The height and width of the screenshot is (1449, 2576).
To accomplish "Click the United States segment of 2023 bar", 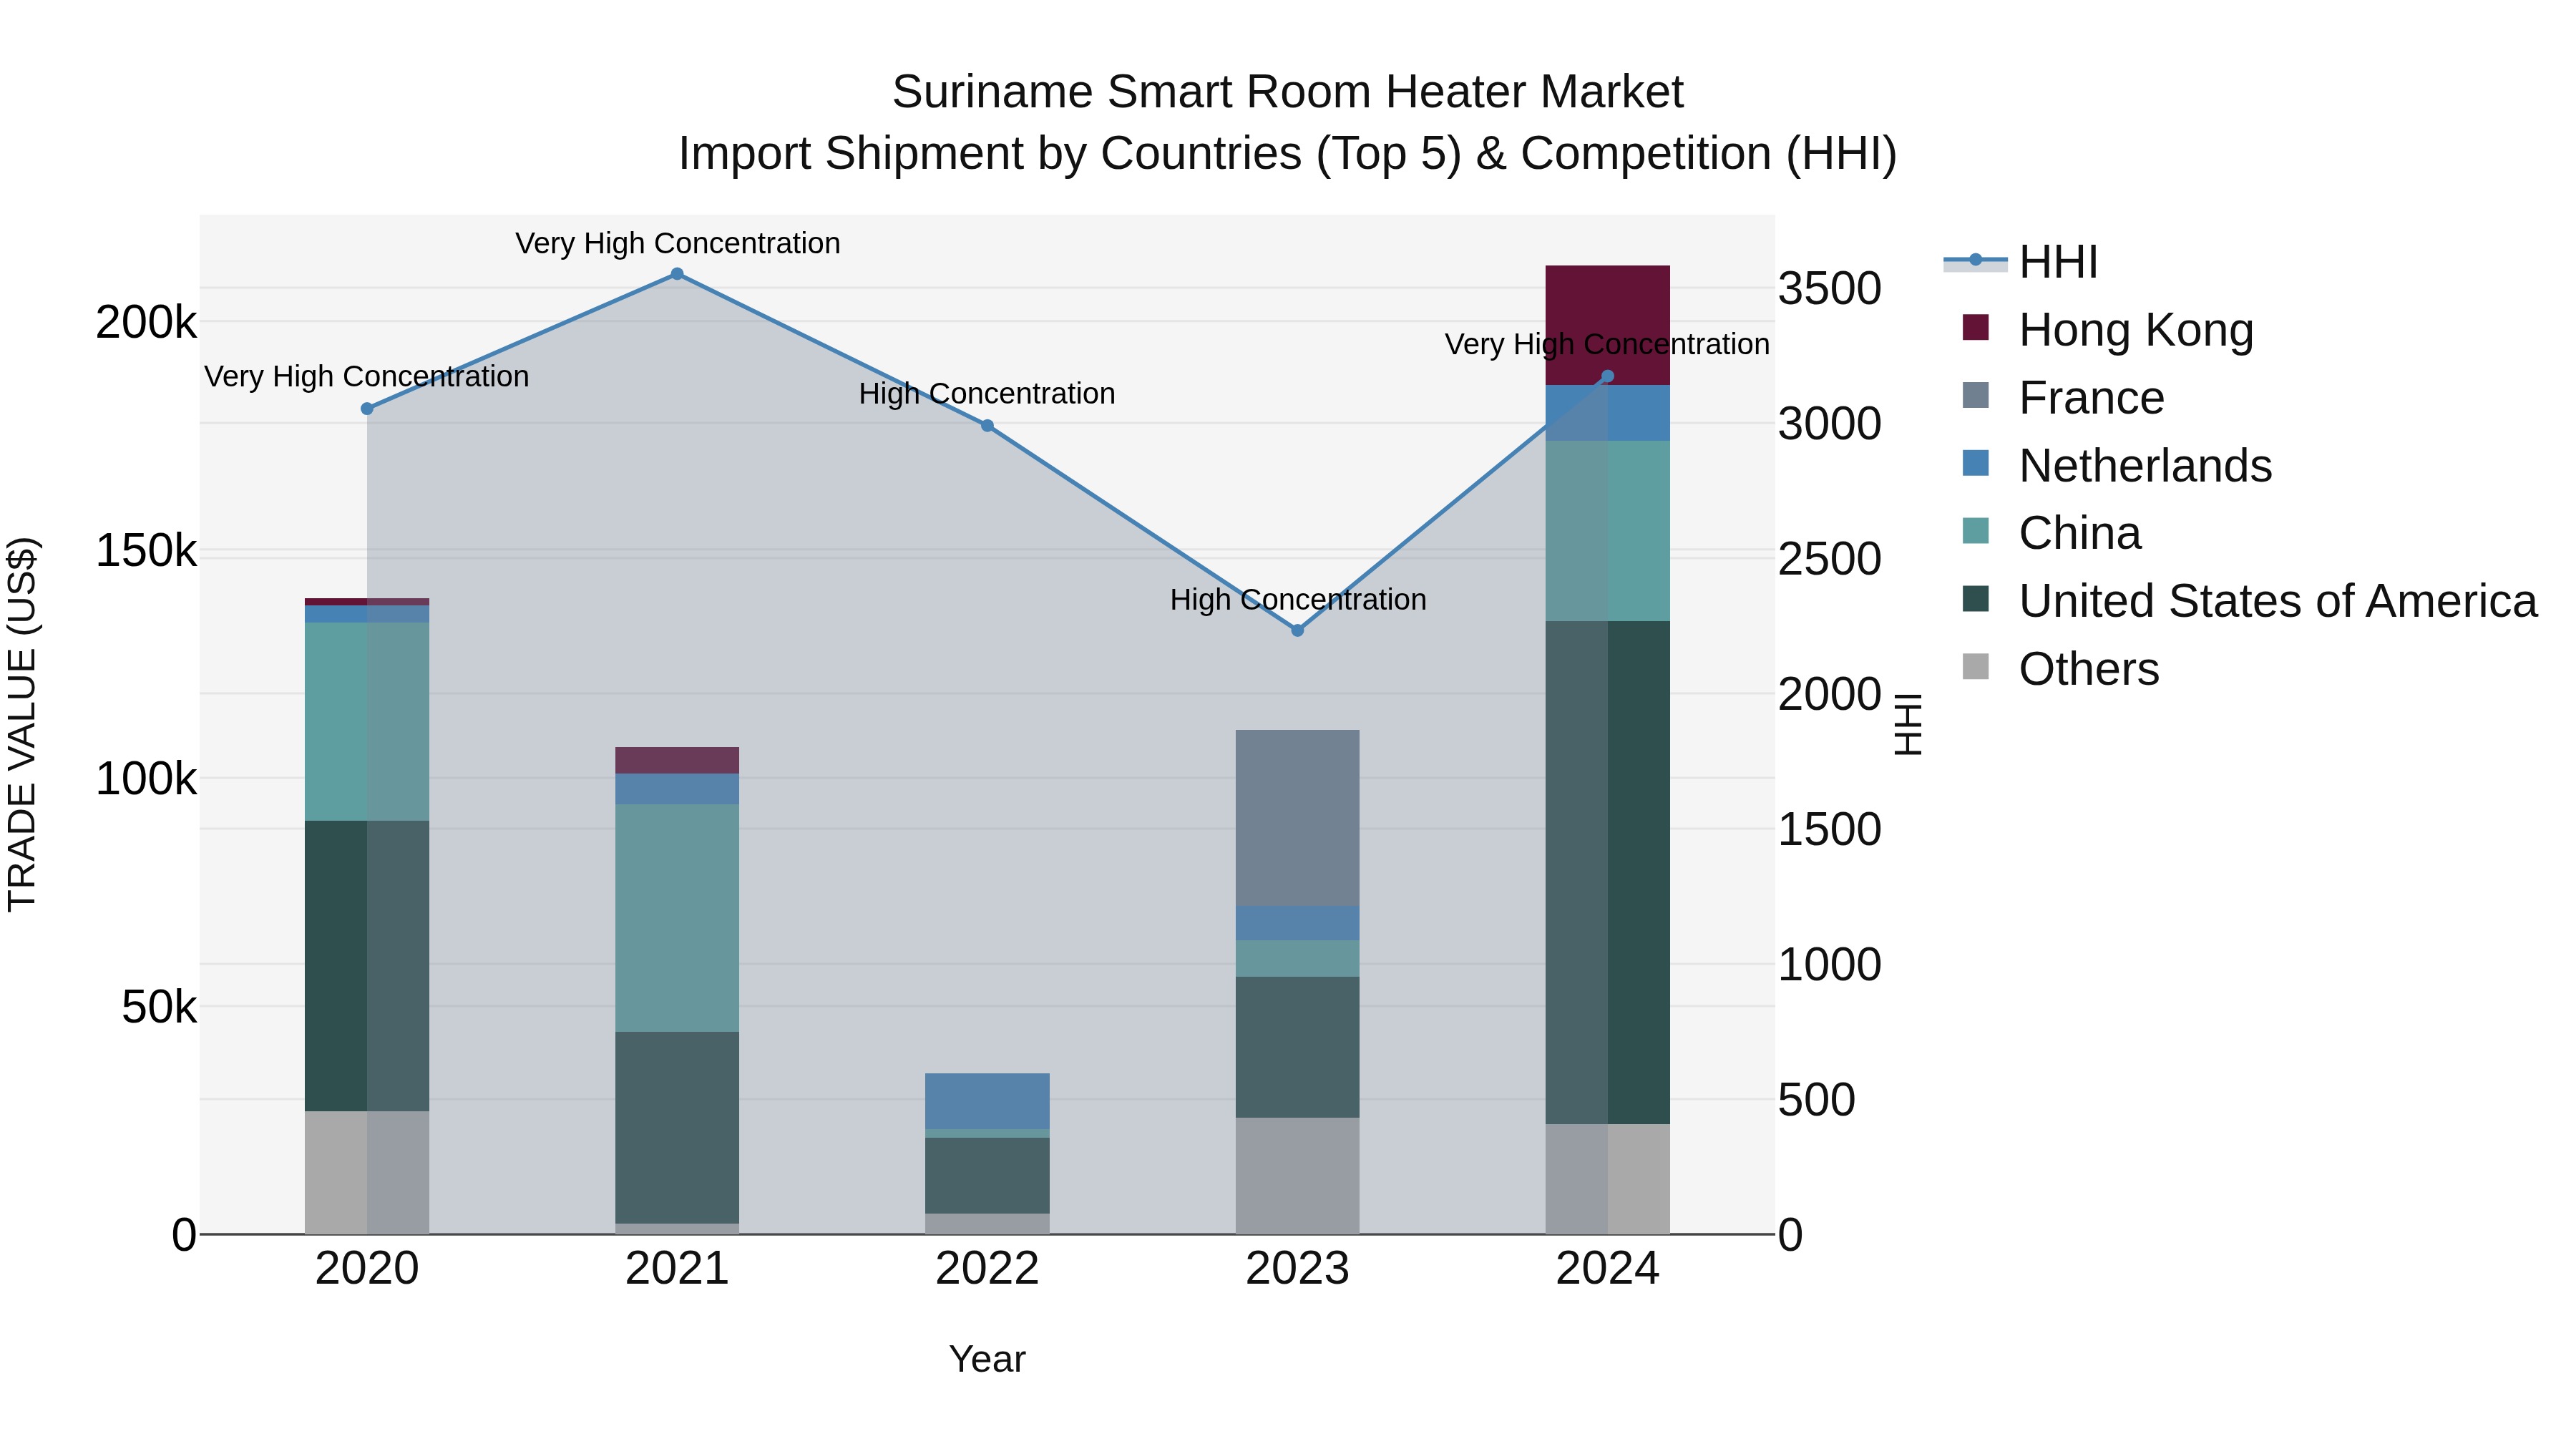I will click(1298, 1047).
